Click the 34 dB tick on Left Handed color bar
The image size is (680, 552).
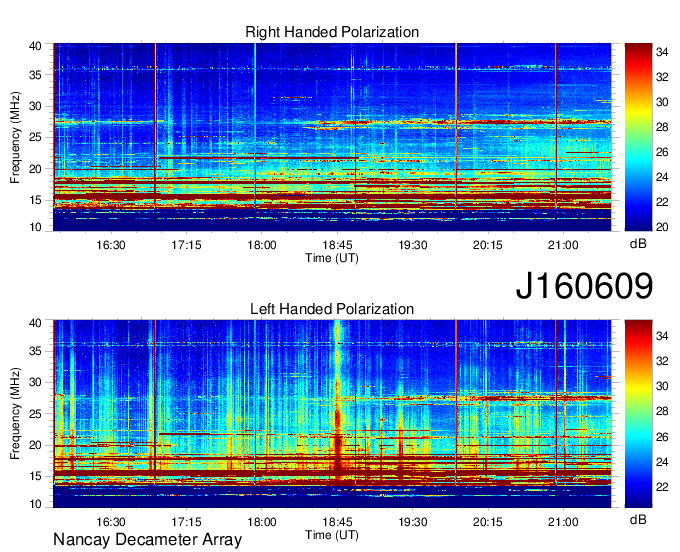(x=662, y=336)
